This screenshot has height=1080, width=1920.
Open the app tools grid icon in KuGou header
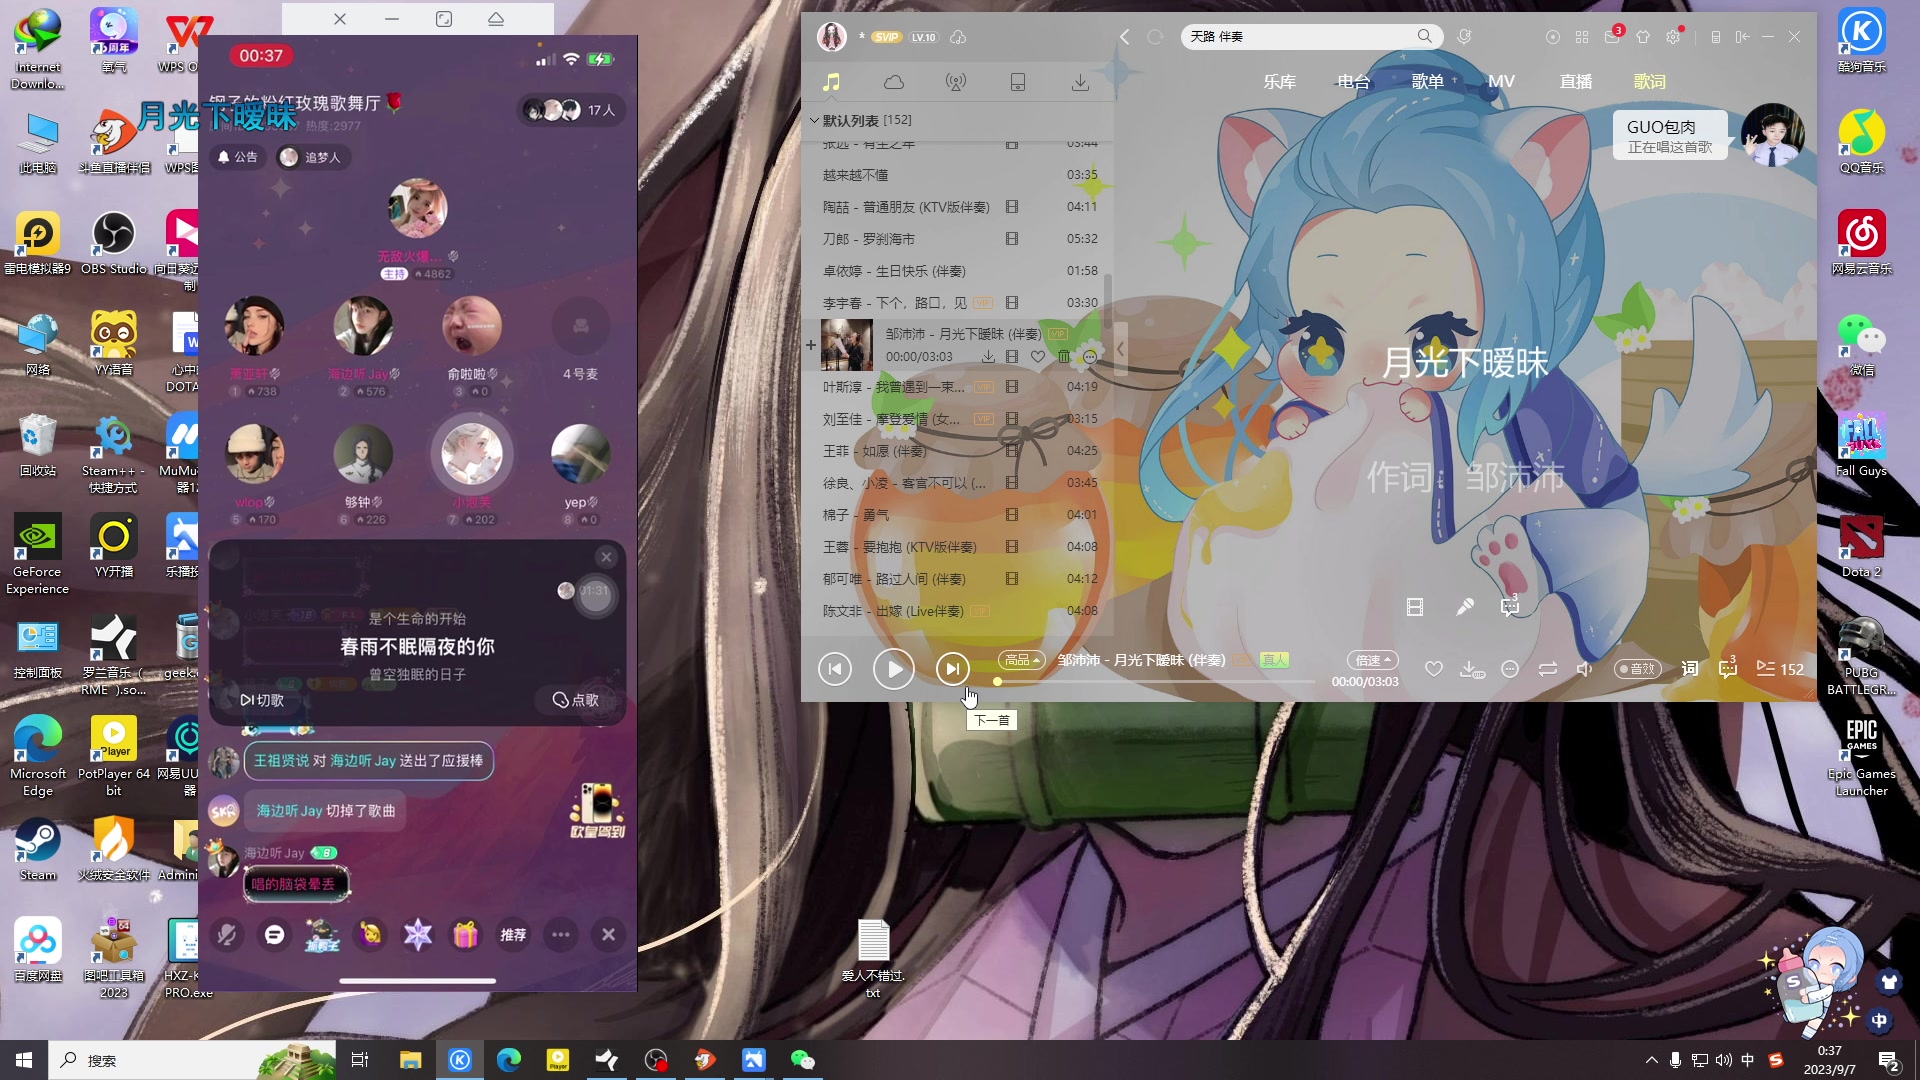pos(1582,36)
